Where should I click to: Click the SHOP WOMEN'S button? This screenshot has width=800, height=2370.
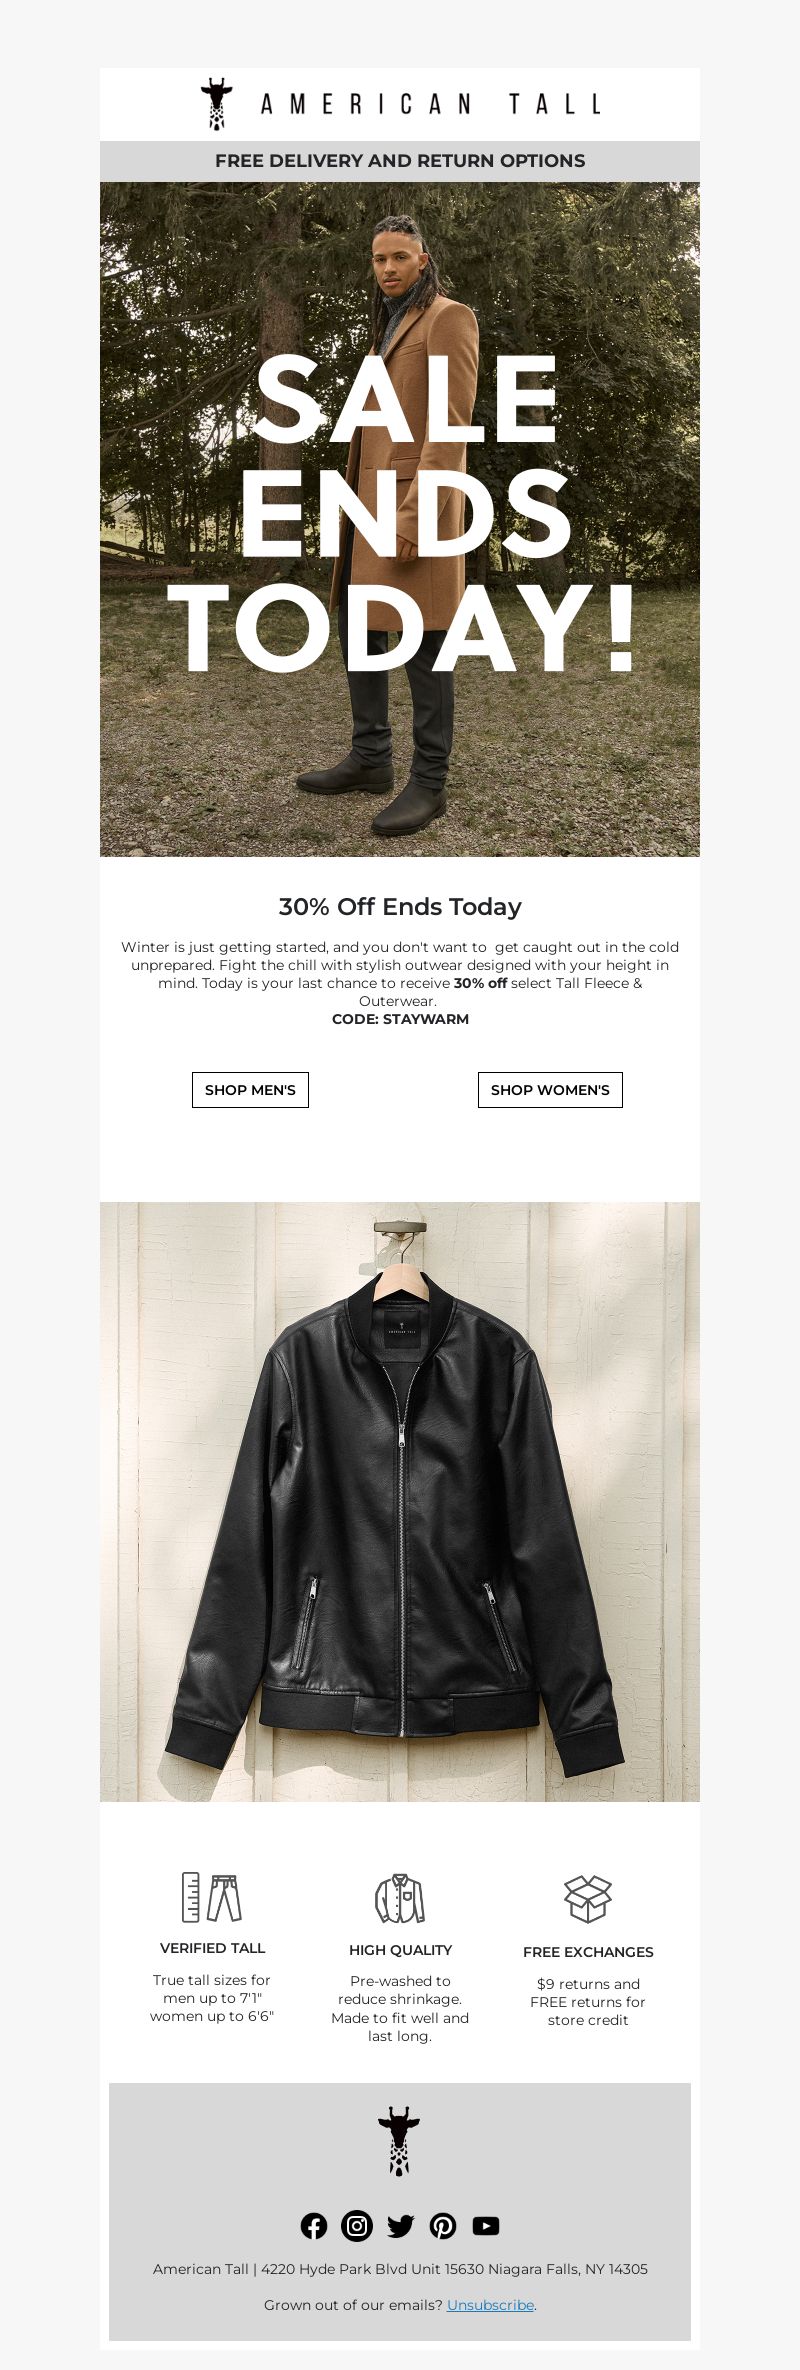click(x=550, y=1090)
